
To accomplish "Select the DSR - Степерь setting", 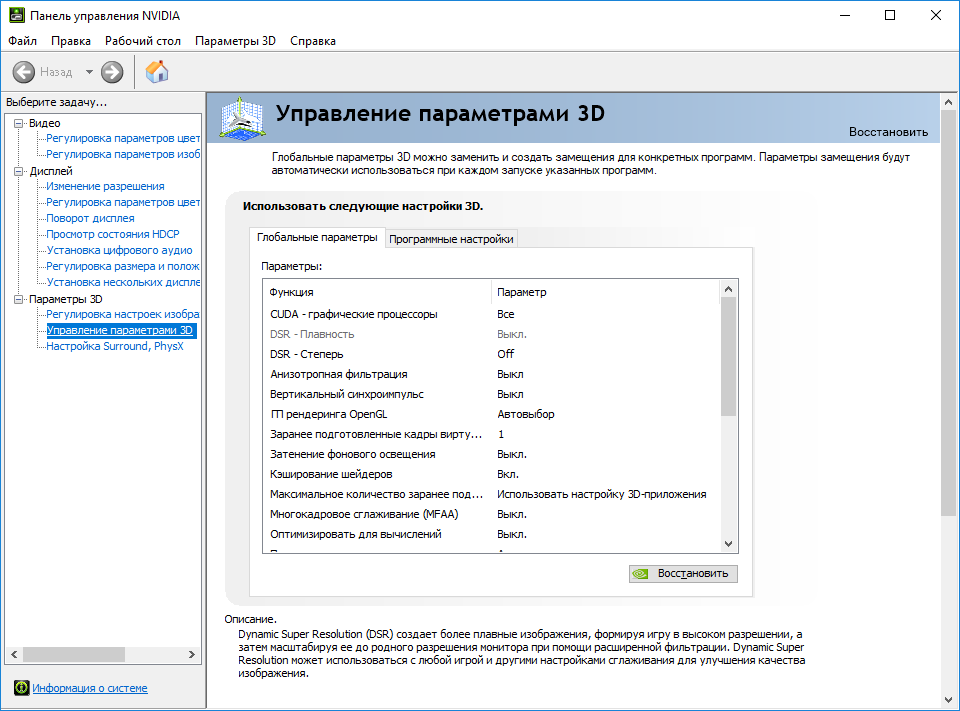I will click(x=492, y=354).
